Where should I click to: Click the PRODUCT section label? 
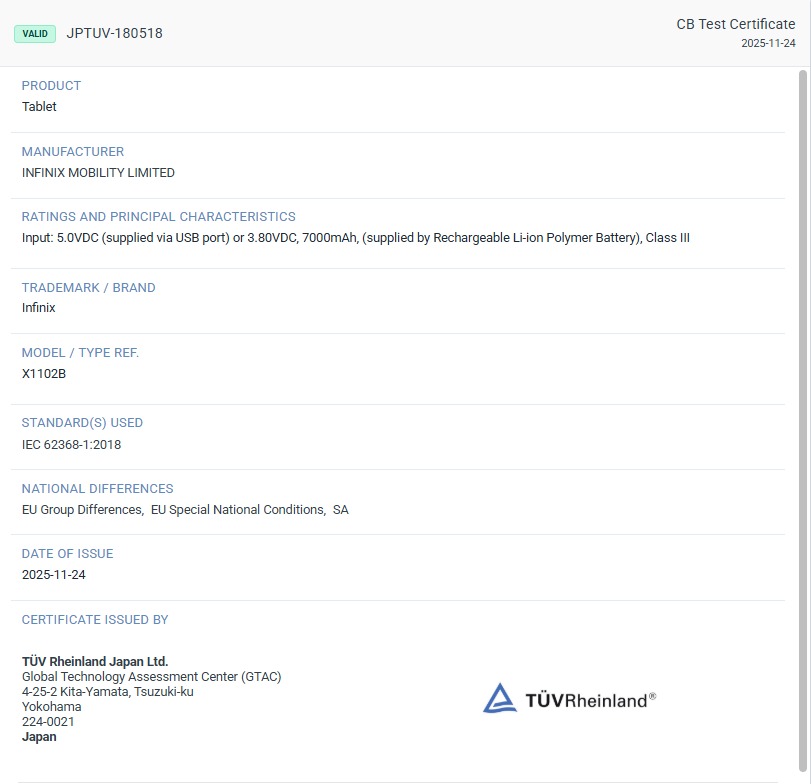point(51,86)
